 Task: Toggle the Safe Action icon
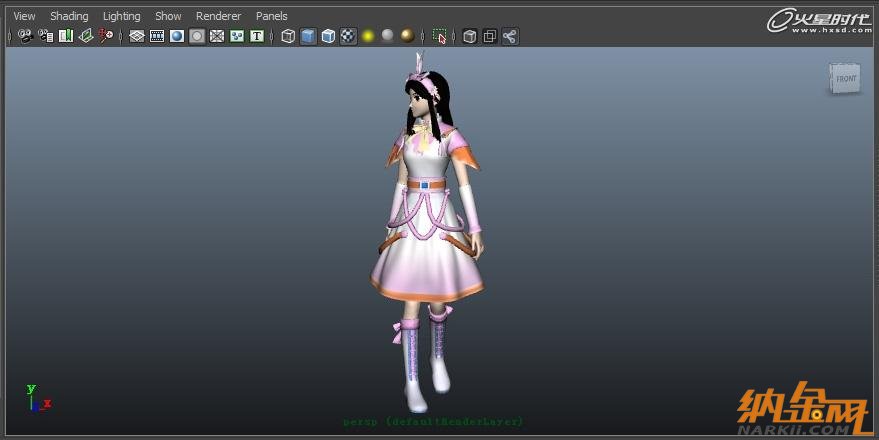coord(237,36)
